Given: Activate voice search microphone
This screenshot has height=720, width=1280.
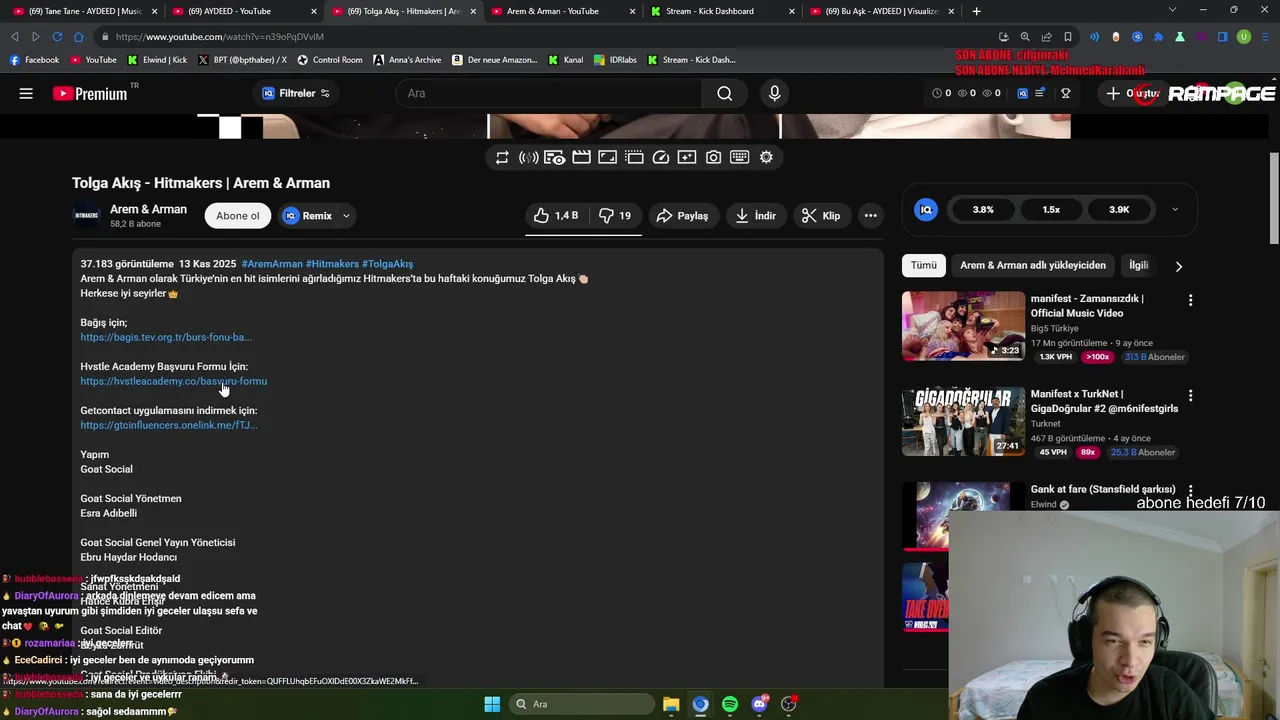Looking at the screenshot, I should (774, 93).
